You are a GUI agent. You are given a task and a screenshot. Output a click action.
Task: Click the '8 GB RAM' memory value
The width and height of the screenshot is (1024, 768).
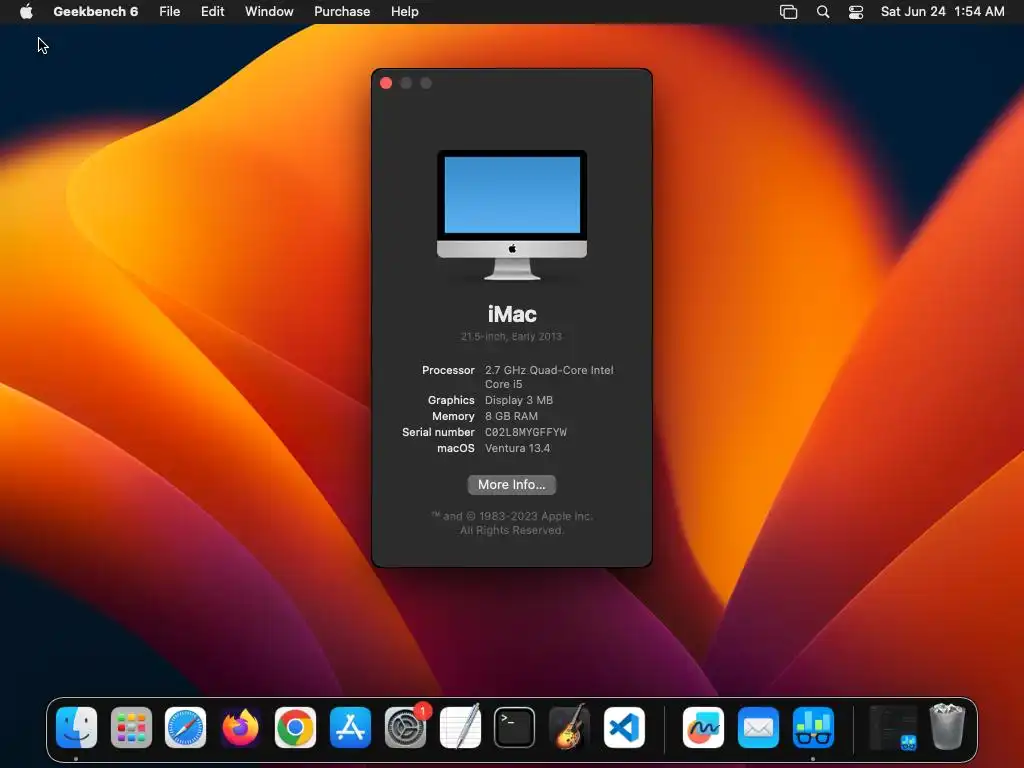(x=511, y=416)
